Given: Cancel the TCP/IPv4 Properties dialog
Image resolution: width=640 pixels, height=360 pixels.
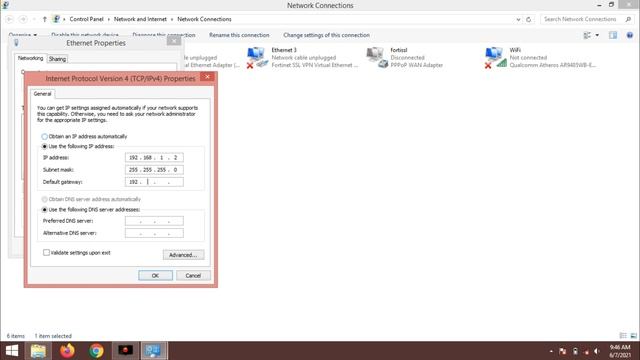Looking at the screenshot, I should (193, 276).
